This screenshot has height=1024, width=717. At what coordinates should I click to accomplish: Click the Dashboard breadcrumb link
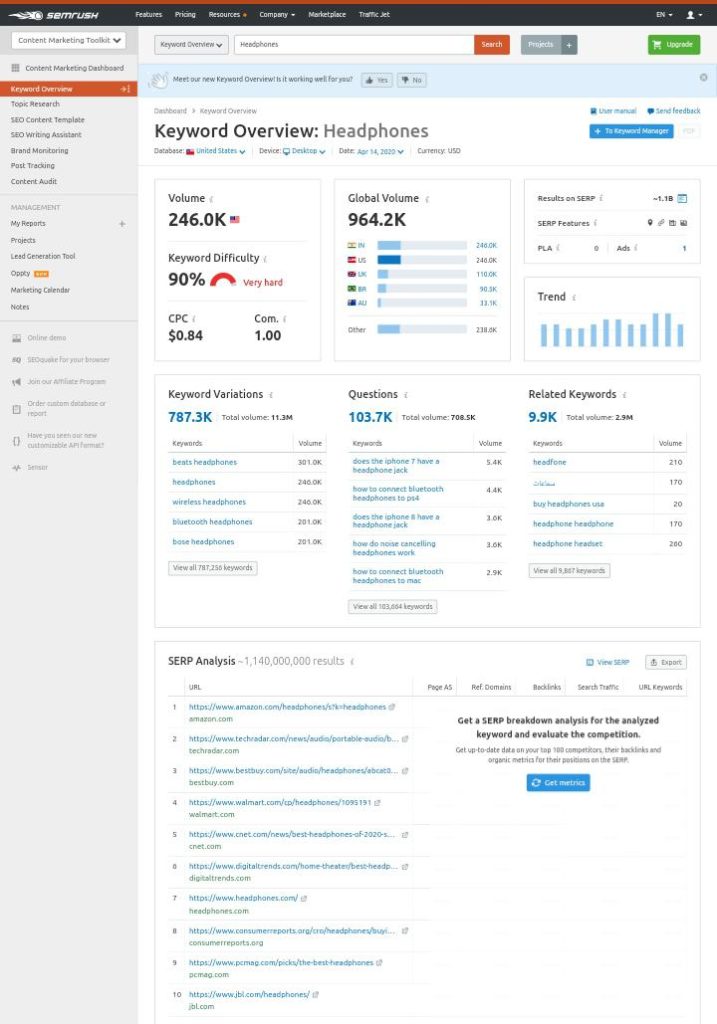170,111
